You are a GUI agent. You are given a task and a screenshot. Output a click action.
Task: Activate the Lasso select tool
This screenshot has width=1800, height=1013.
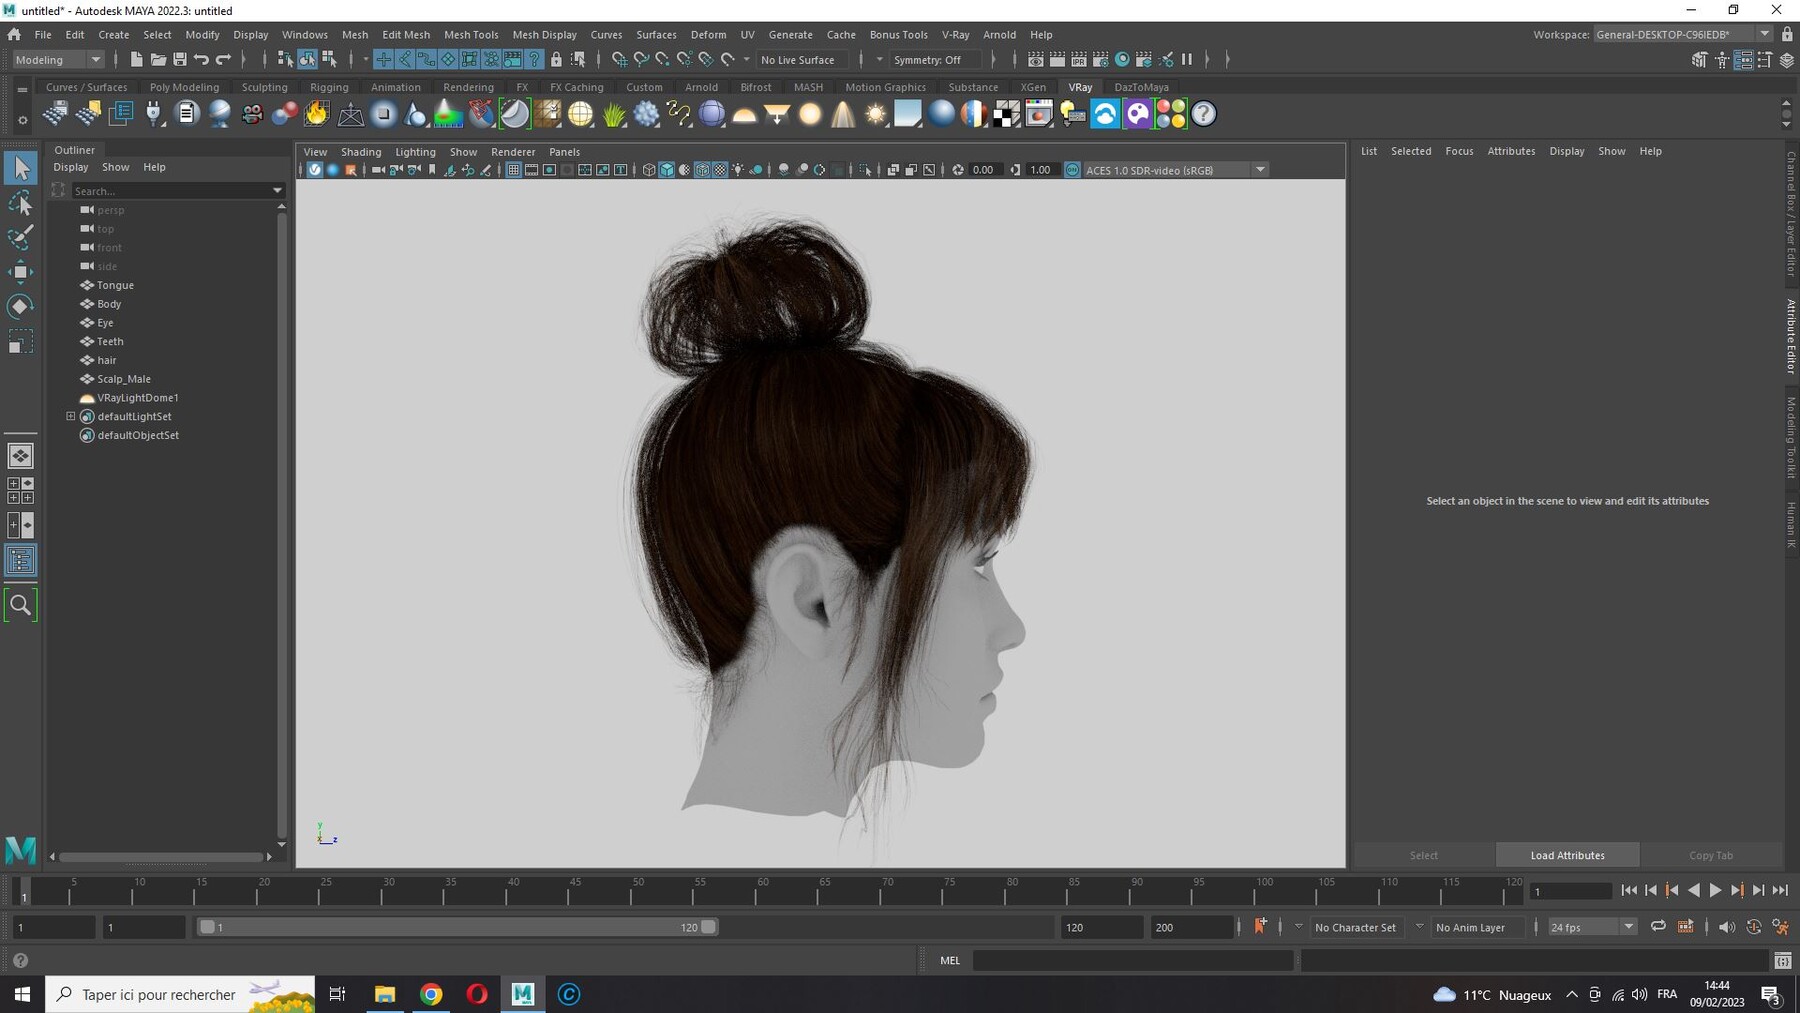point(20,203)
